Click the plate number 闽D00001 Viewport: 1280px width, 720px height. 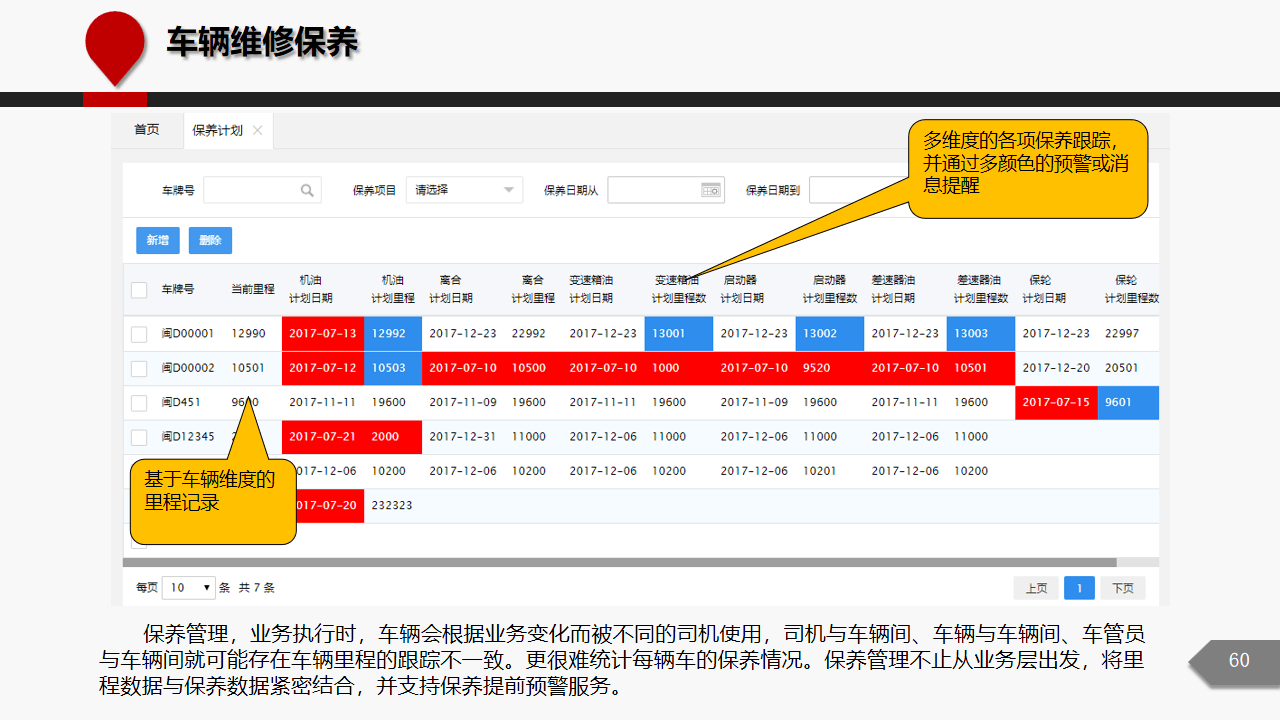[188, 334]
